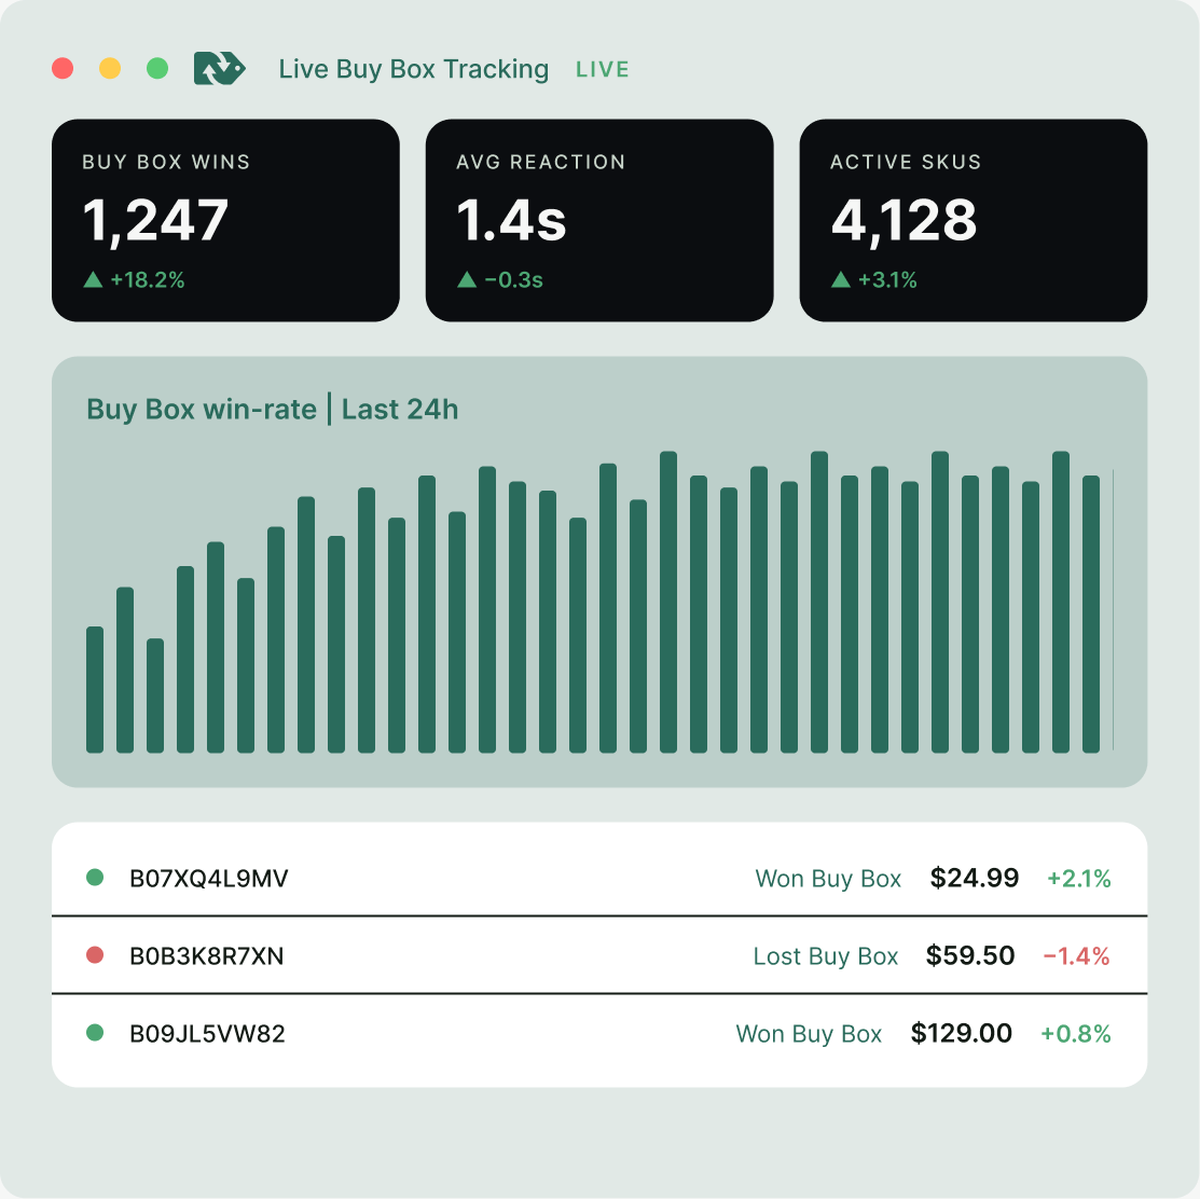Click the 1.4s average reaction value
The image size is (1200, 1199).
point(511,221)
